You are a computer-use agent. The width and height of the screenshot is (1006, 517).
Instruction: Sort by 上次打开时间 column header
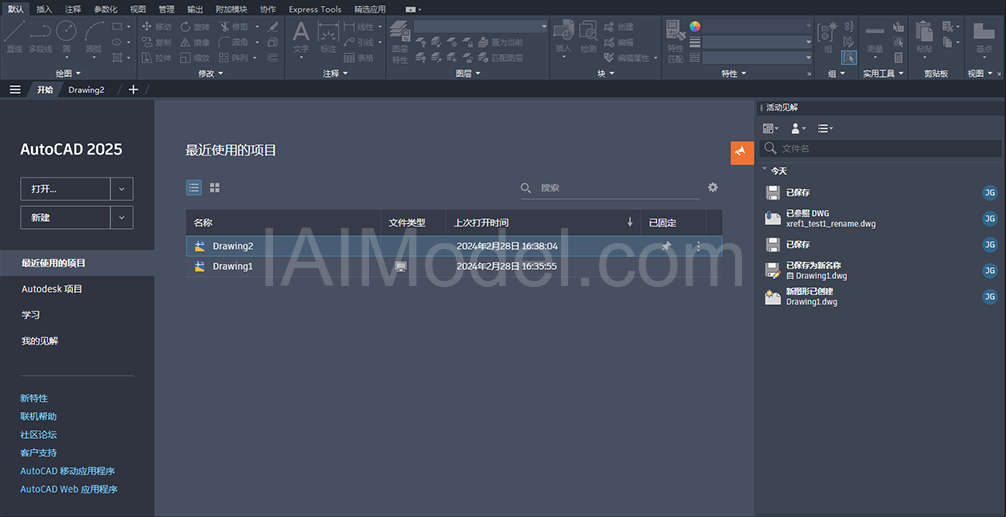(x=543, y=223)
